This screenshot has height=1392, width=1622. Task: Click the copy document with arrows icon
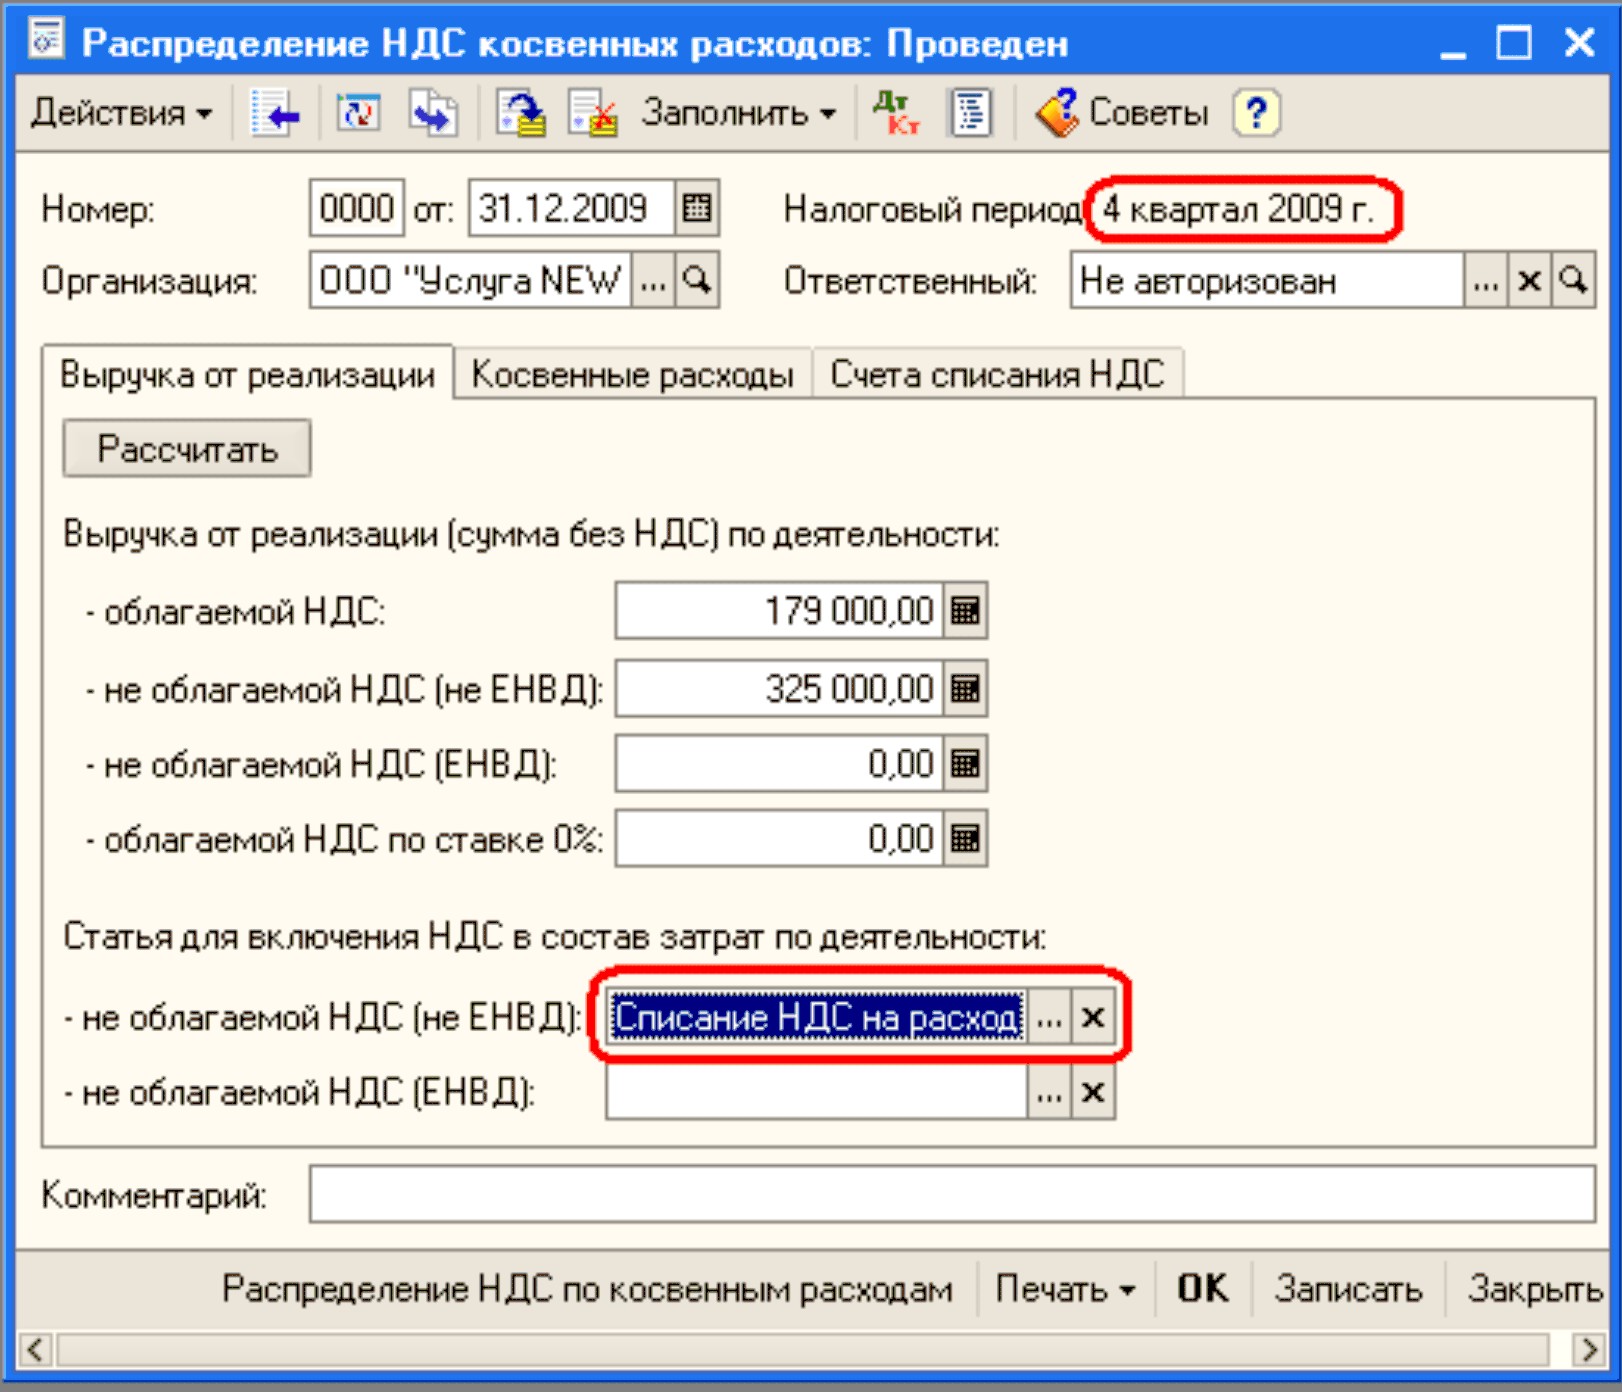point(433,112)
